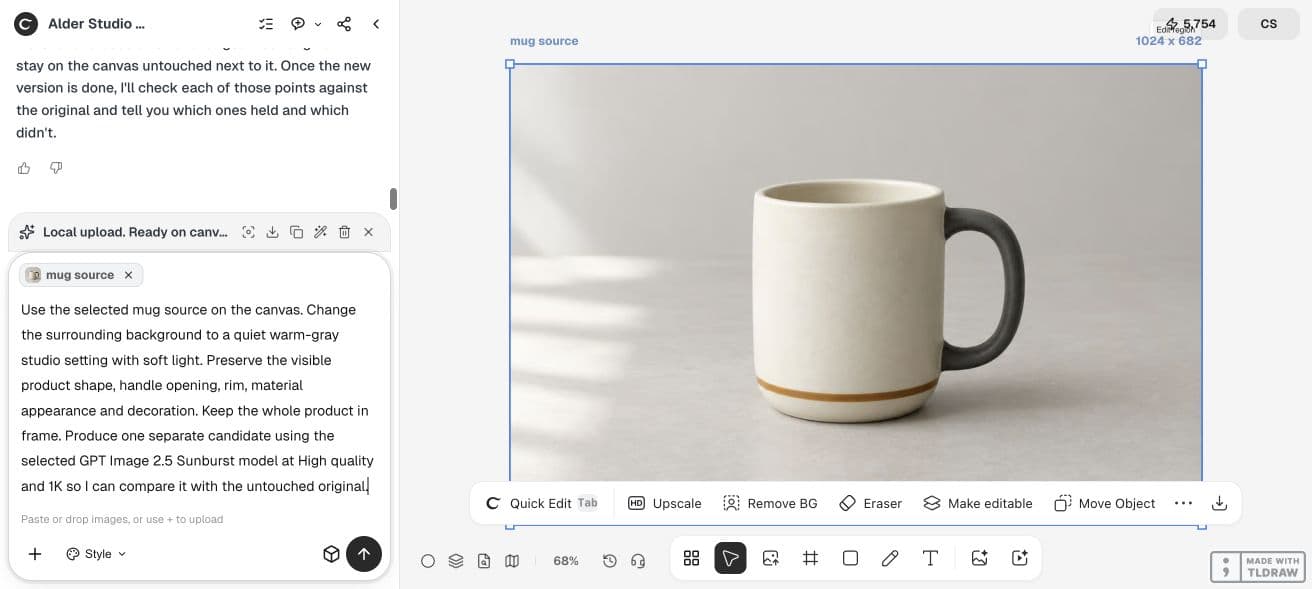1312x589 pixels.
Task: Add an attachment with the plus button
Action: coord(35,554)
